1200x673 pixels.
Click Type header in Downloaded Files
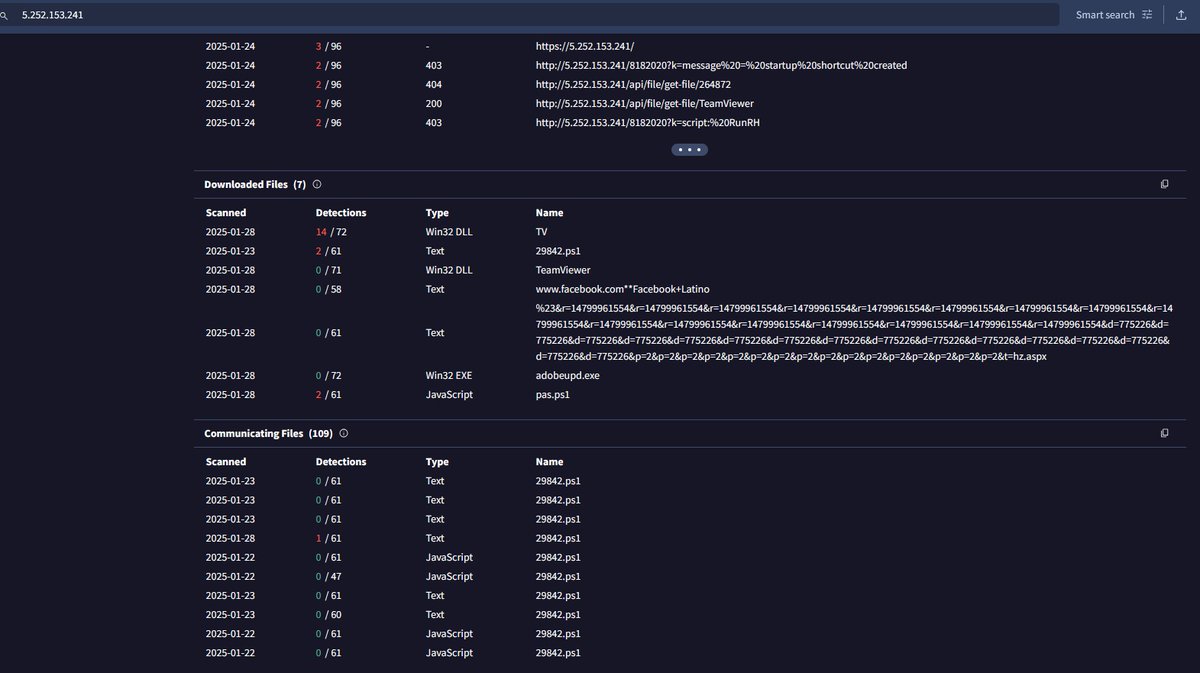[x=437, y=213]
